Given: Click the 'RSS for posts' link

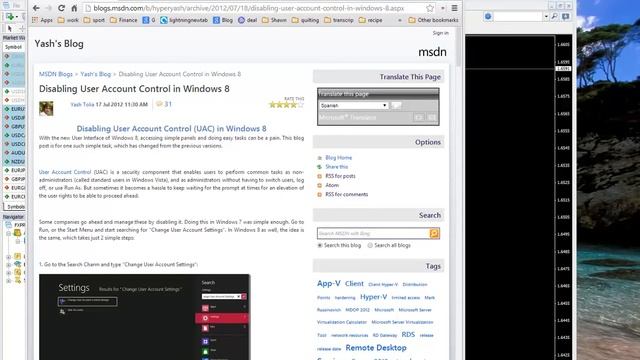Looking at the screenshot, I should [340, 176].
